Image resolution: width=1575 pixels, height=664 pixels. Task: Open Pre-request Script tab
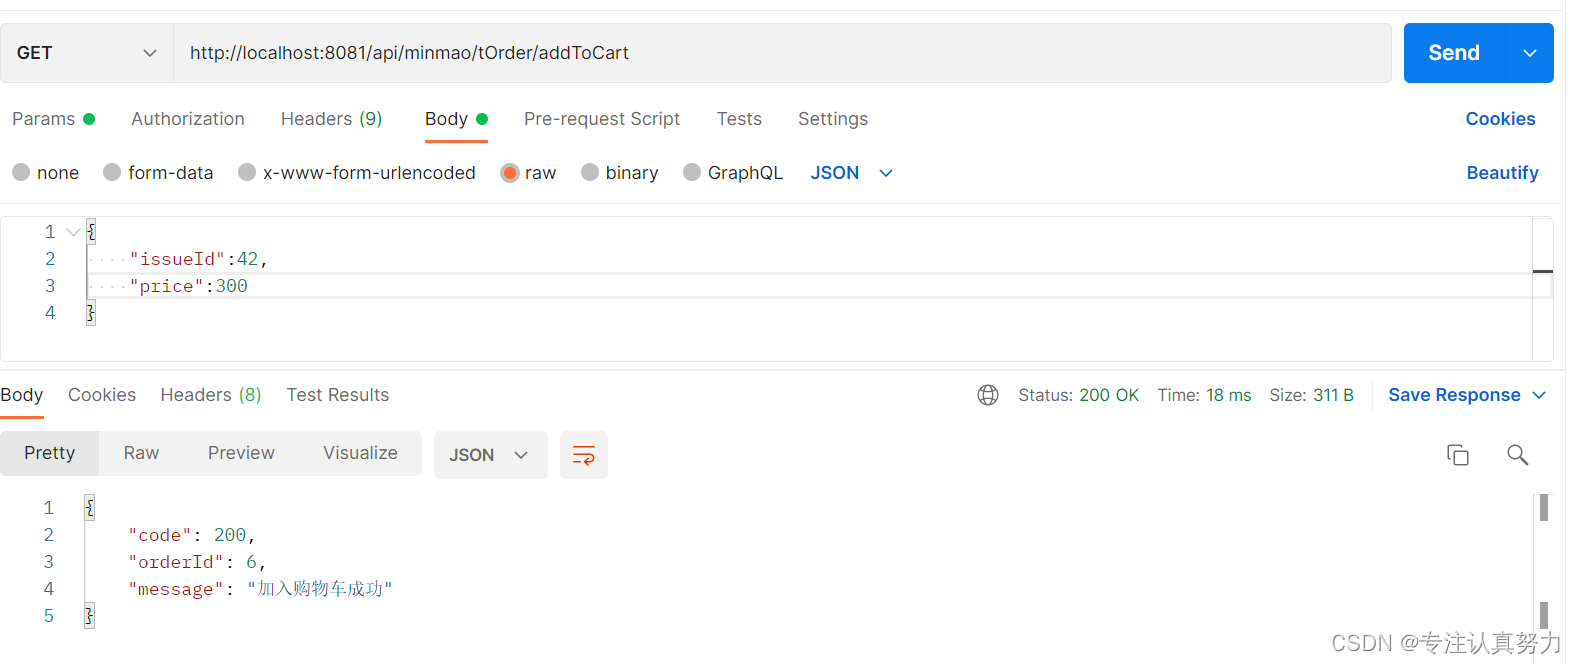[602, 119]
